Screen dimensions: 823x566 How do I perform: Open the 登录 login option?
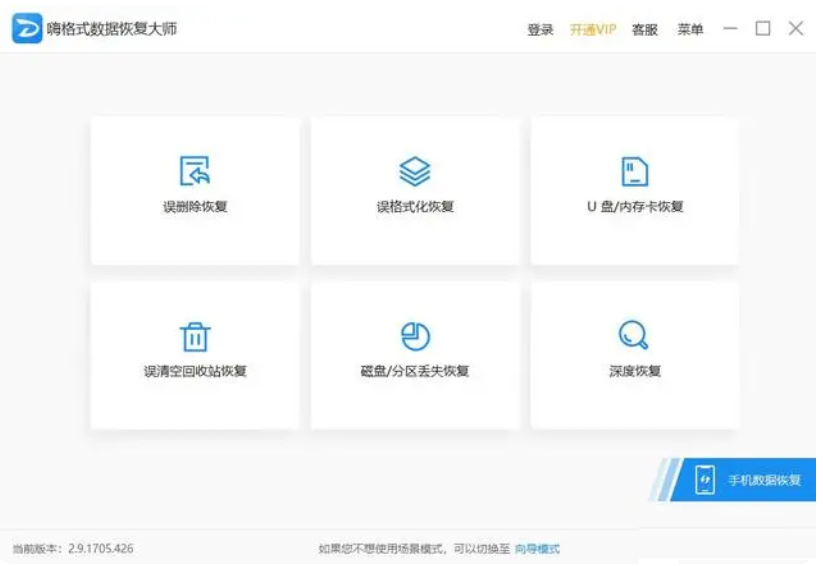click(540, 30)
